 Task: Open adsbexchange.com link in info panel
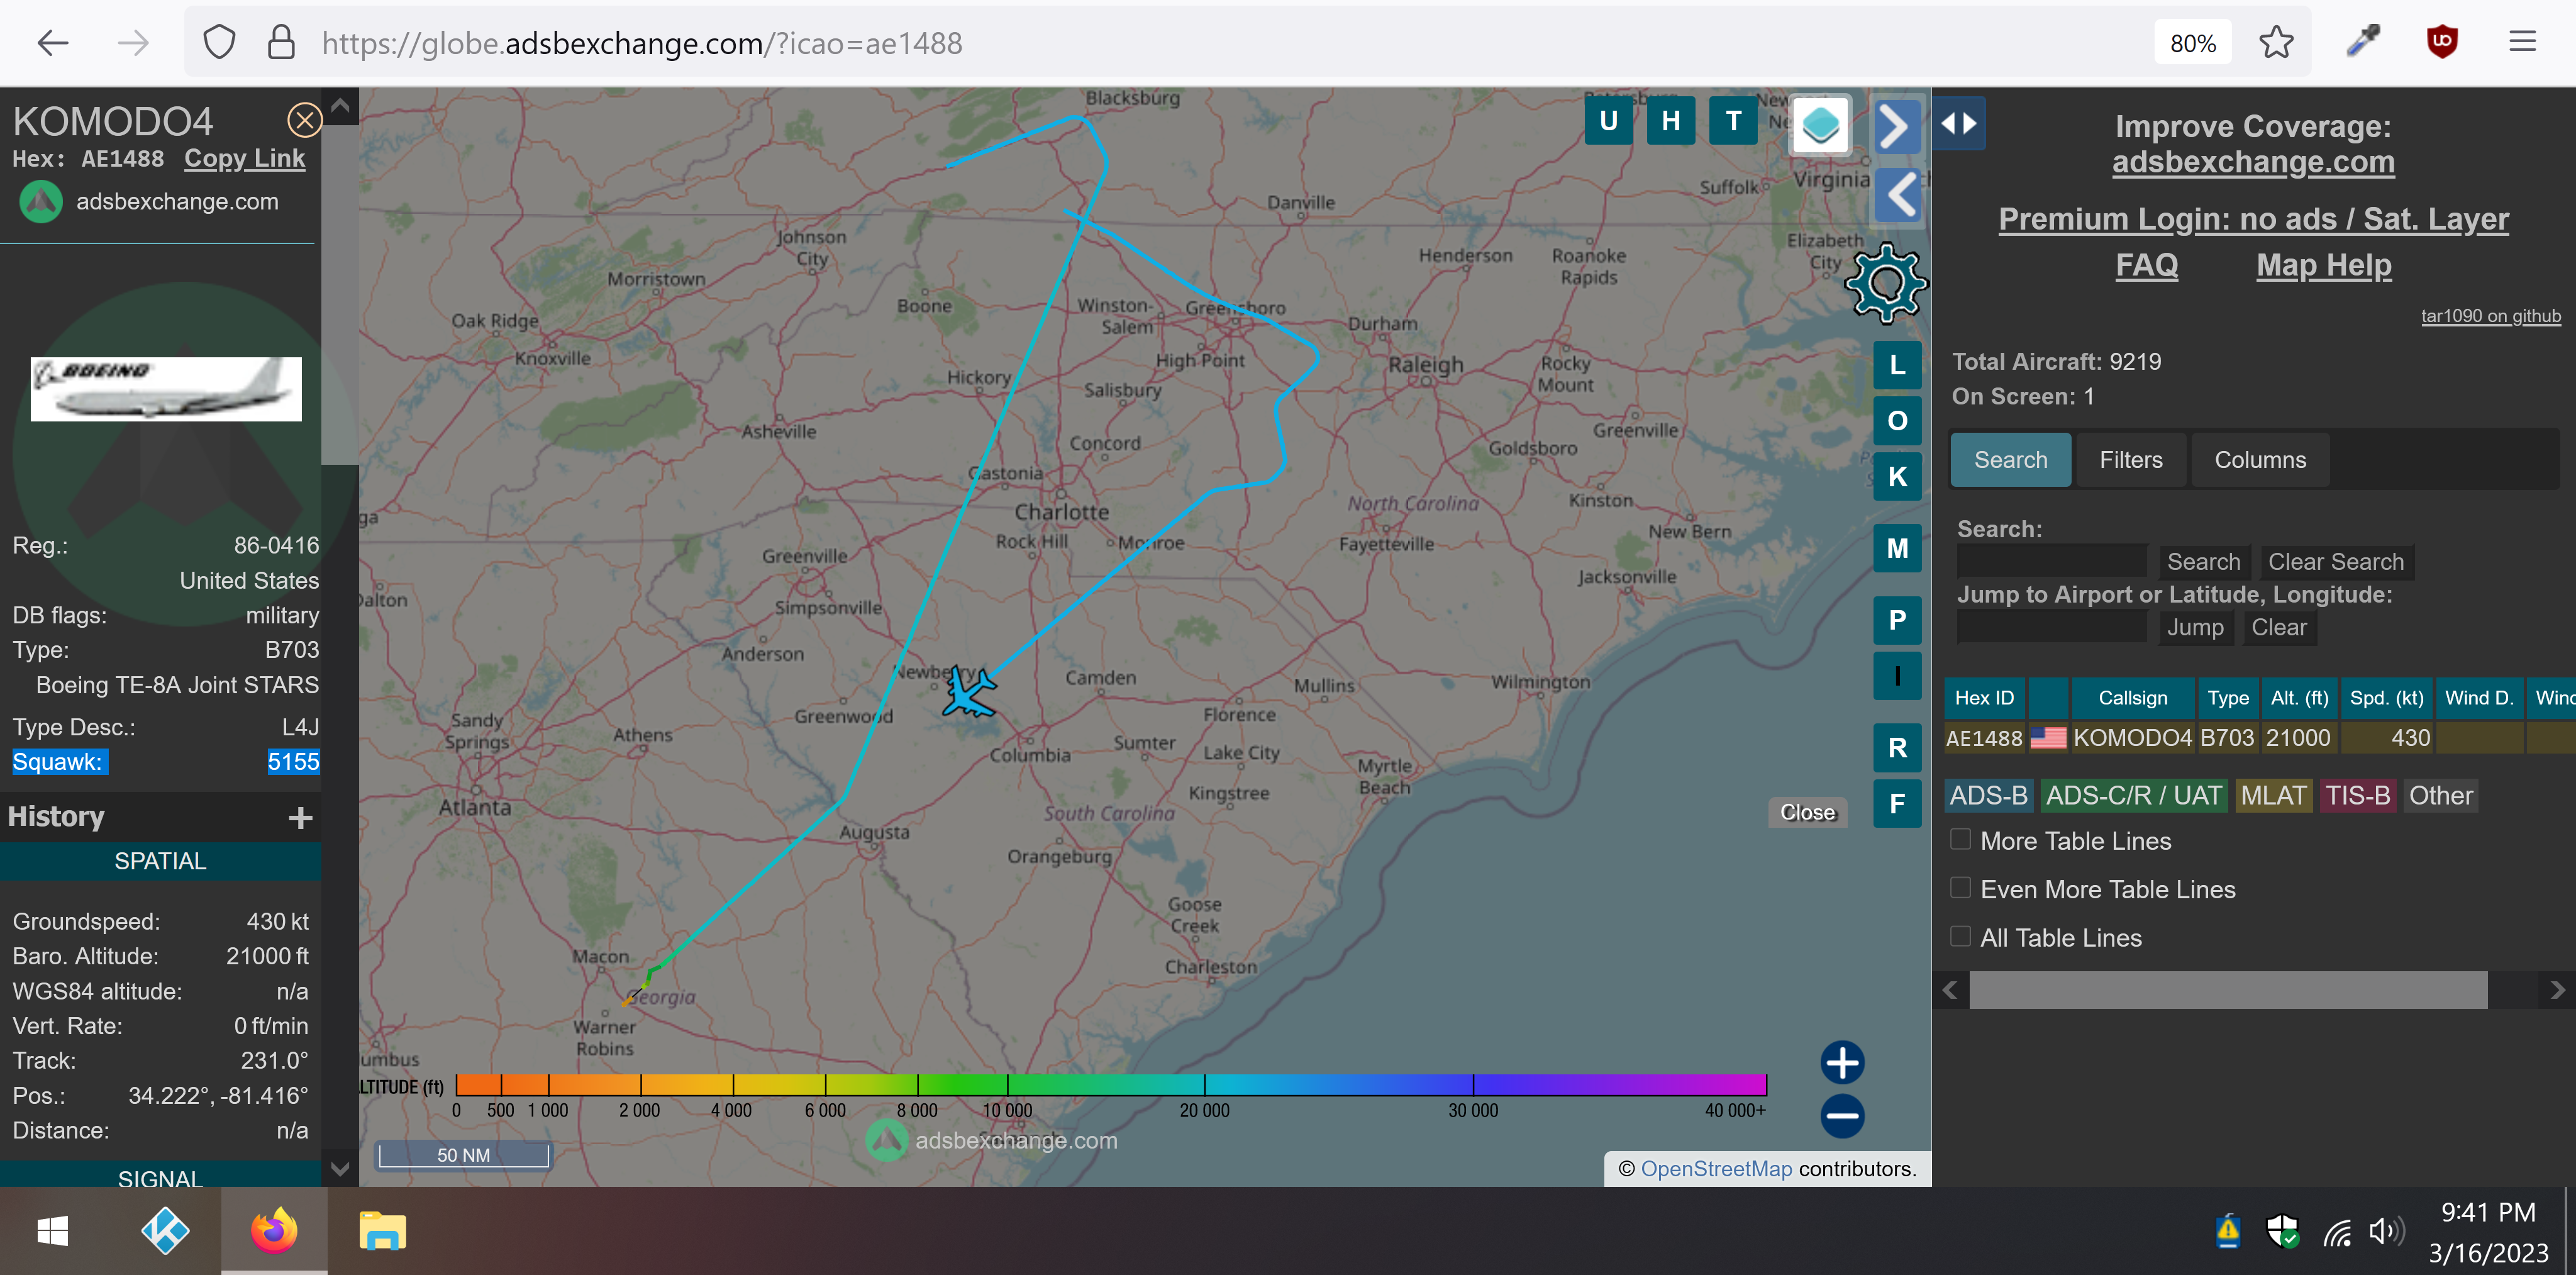pyautogui.click(x=177, y=202)
